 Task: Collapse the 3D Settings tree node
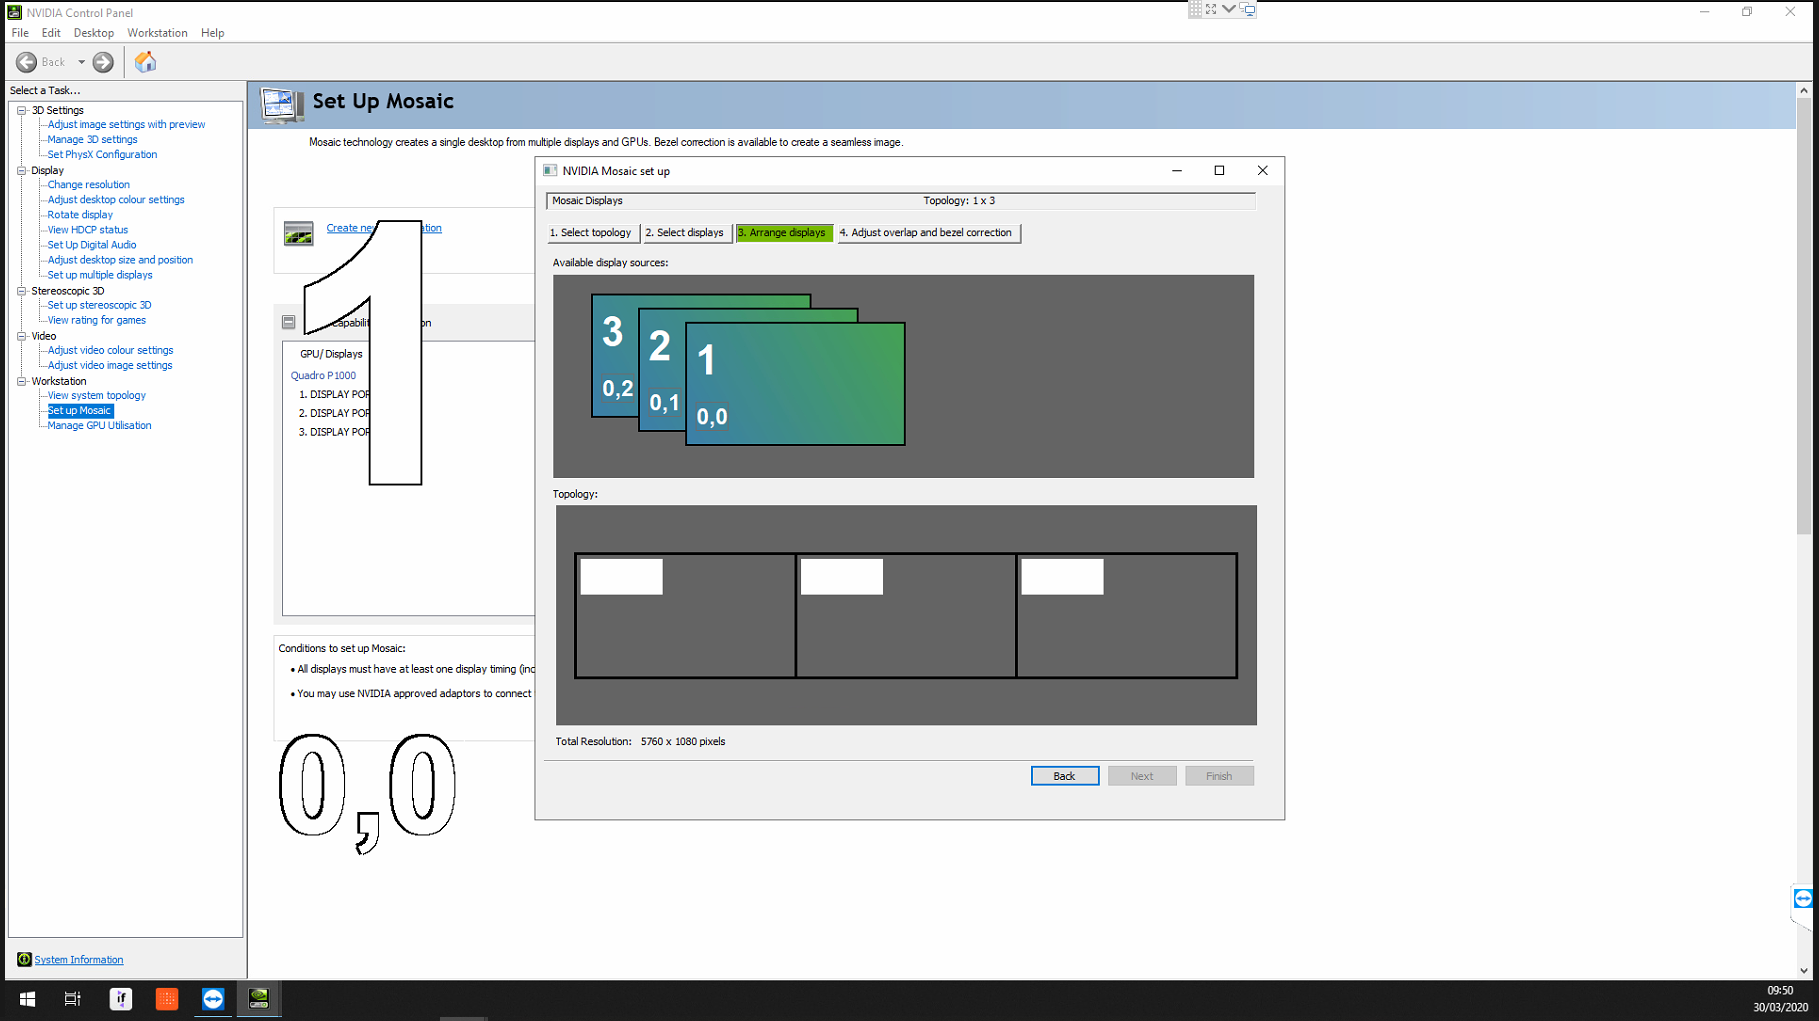point(21,110)
